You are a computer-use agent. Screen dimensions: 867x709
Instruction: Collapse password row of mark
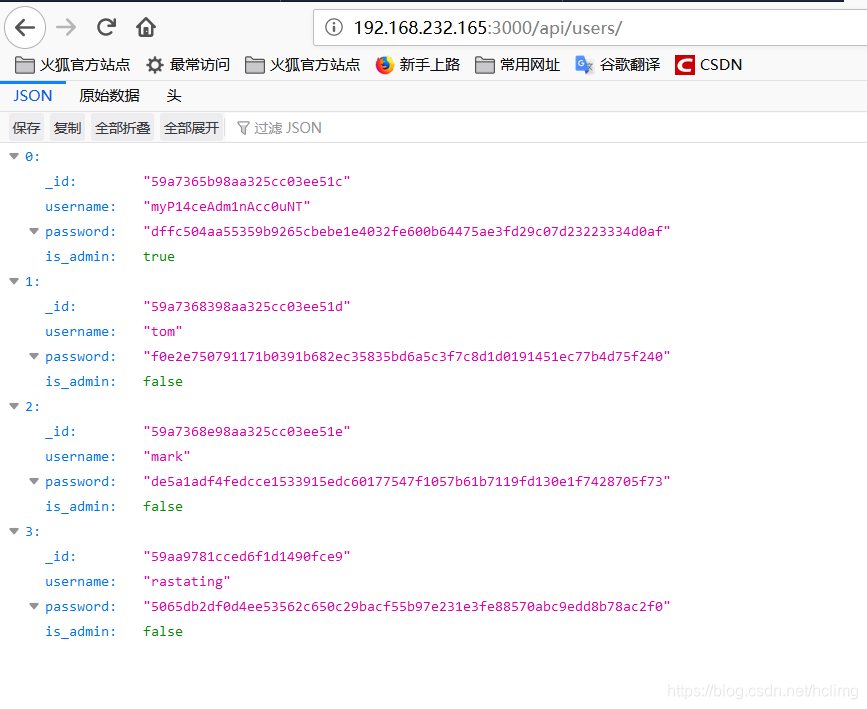click(34, 482)
